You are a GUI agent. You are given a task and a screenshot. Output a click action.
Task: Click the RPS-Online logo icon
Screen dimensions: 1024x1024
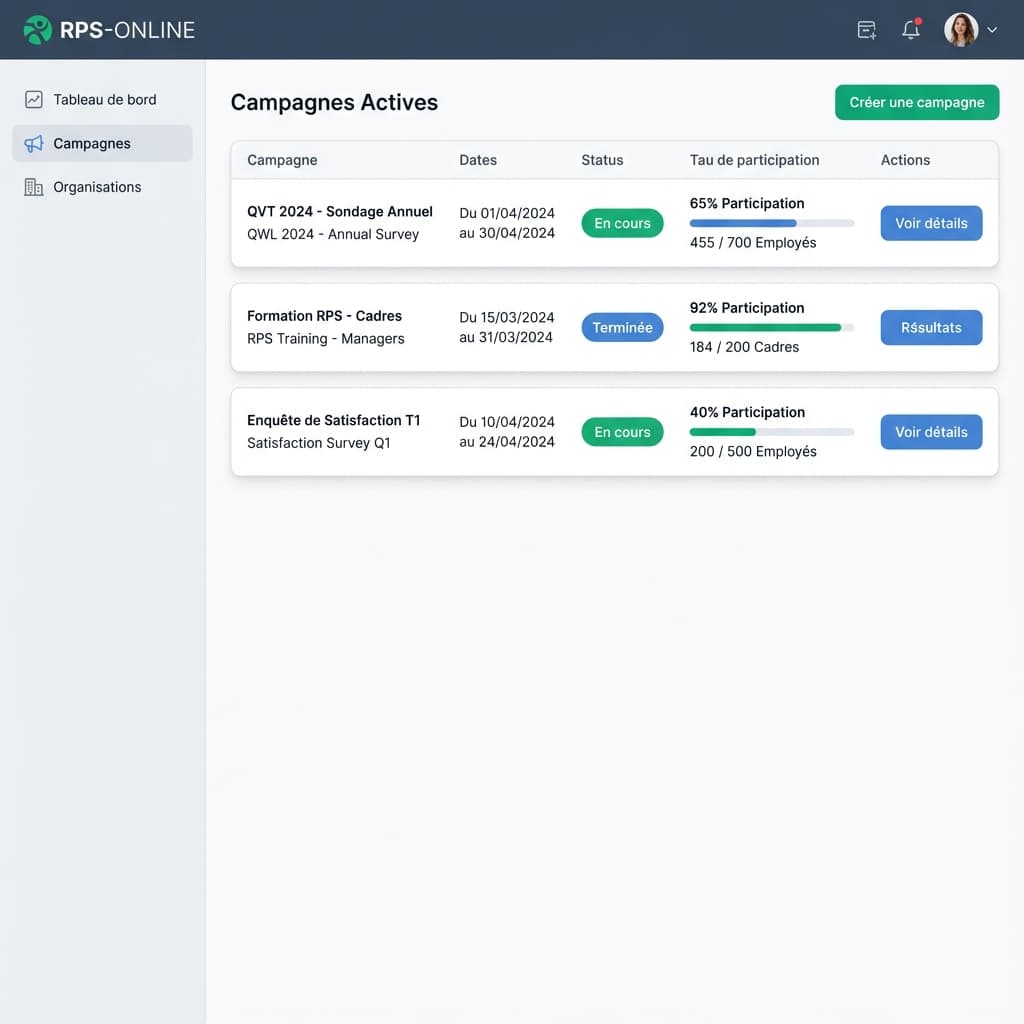coord(37,30)
